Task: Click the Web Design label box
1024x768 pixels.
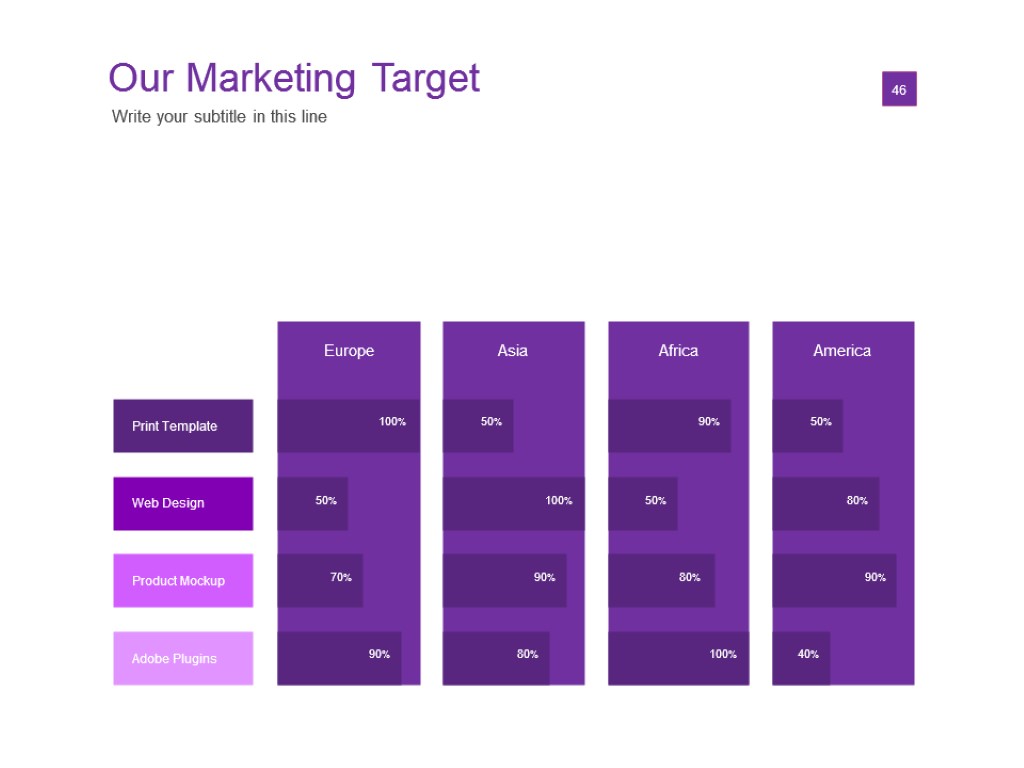Action: (183, 503)
